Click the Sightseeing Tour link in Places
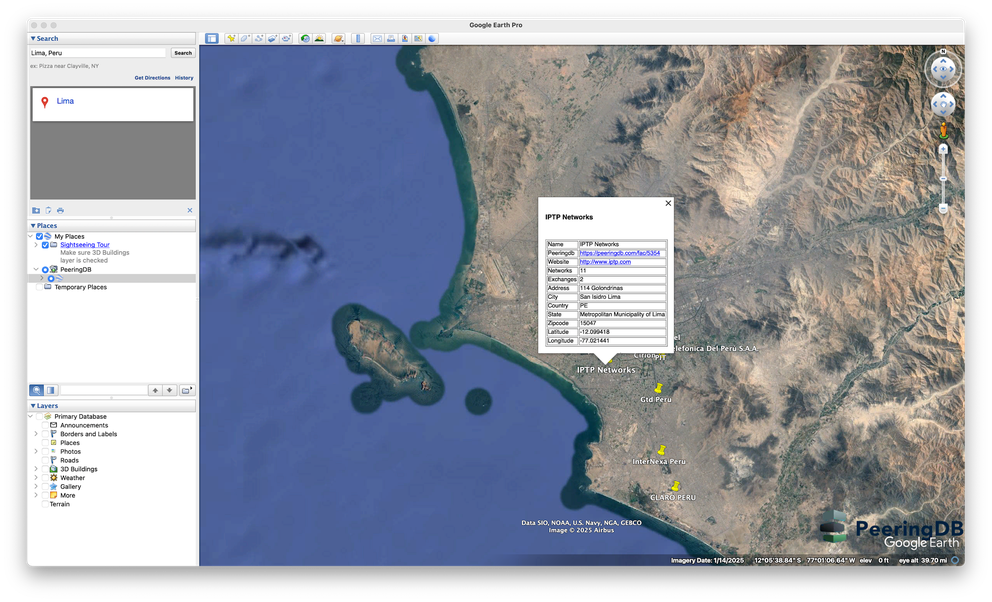The width and height of the screenshot is (992, 602). [85, 245]
